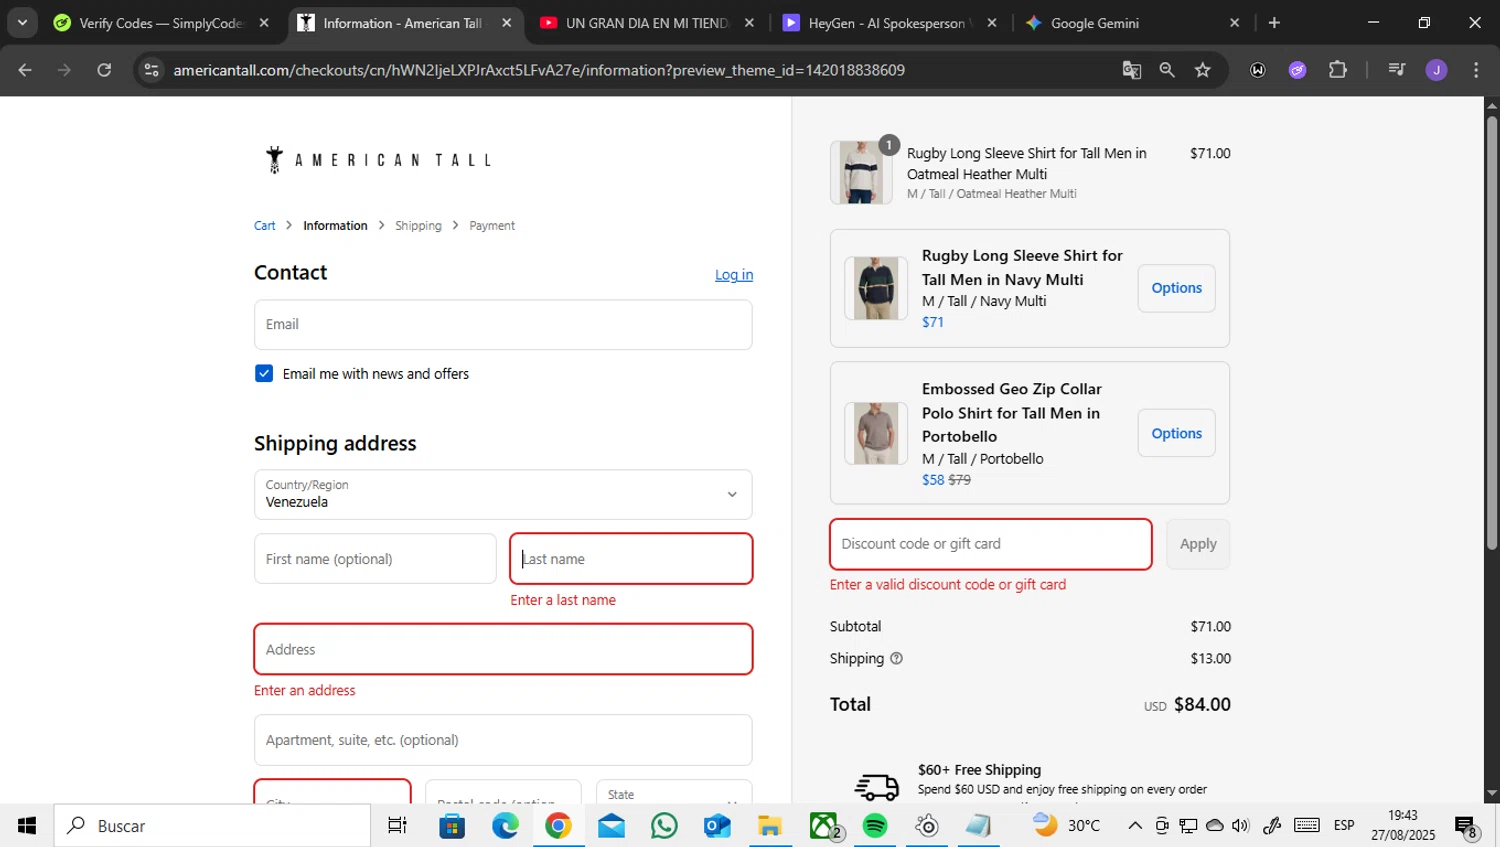Open site information icon in address bar
Screen dimensions: 1500x847
point(151,70)
